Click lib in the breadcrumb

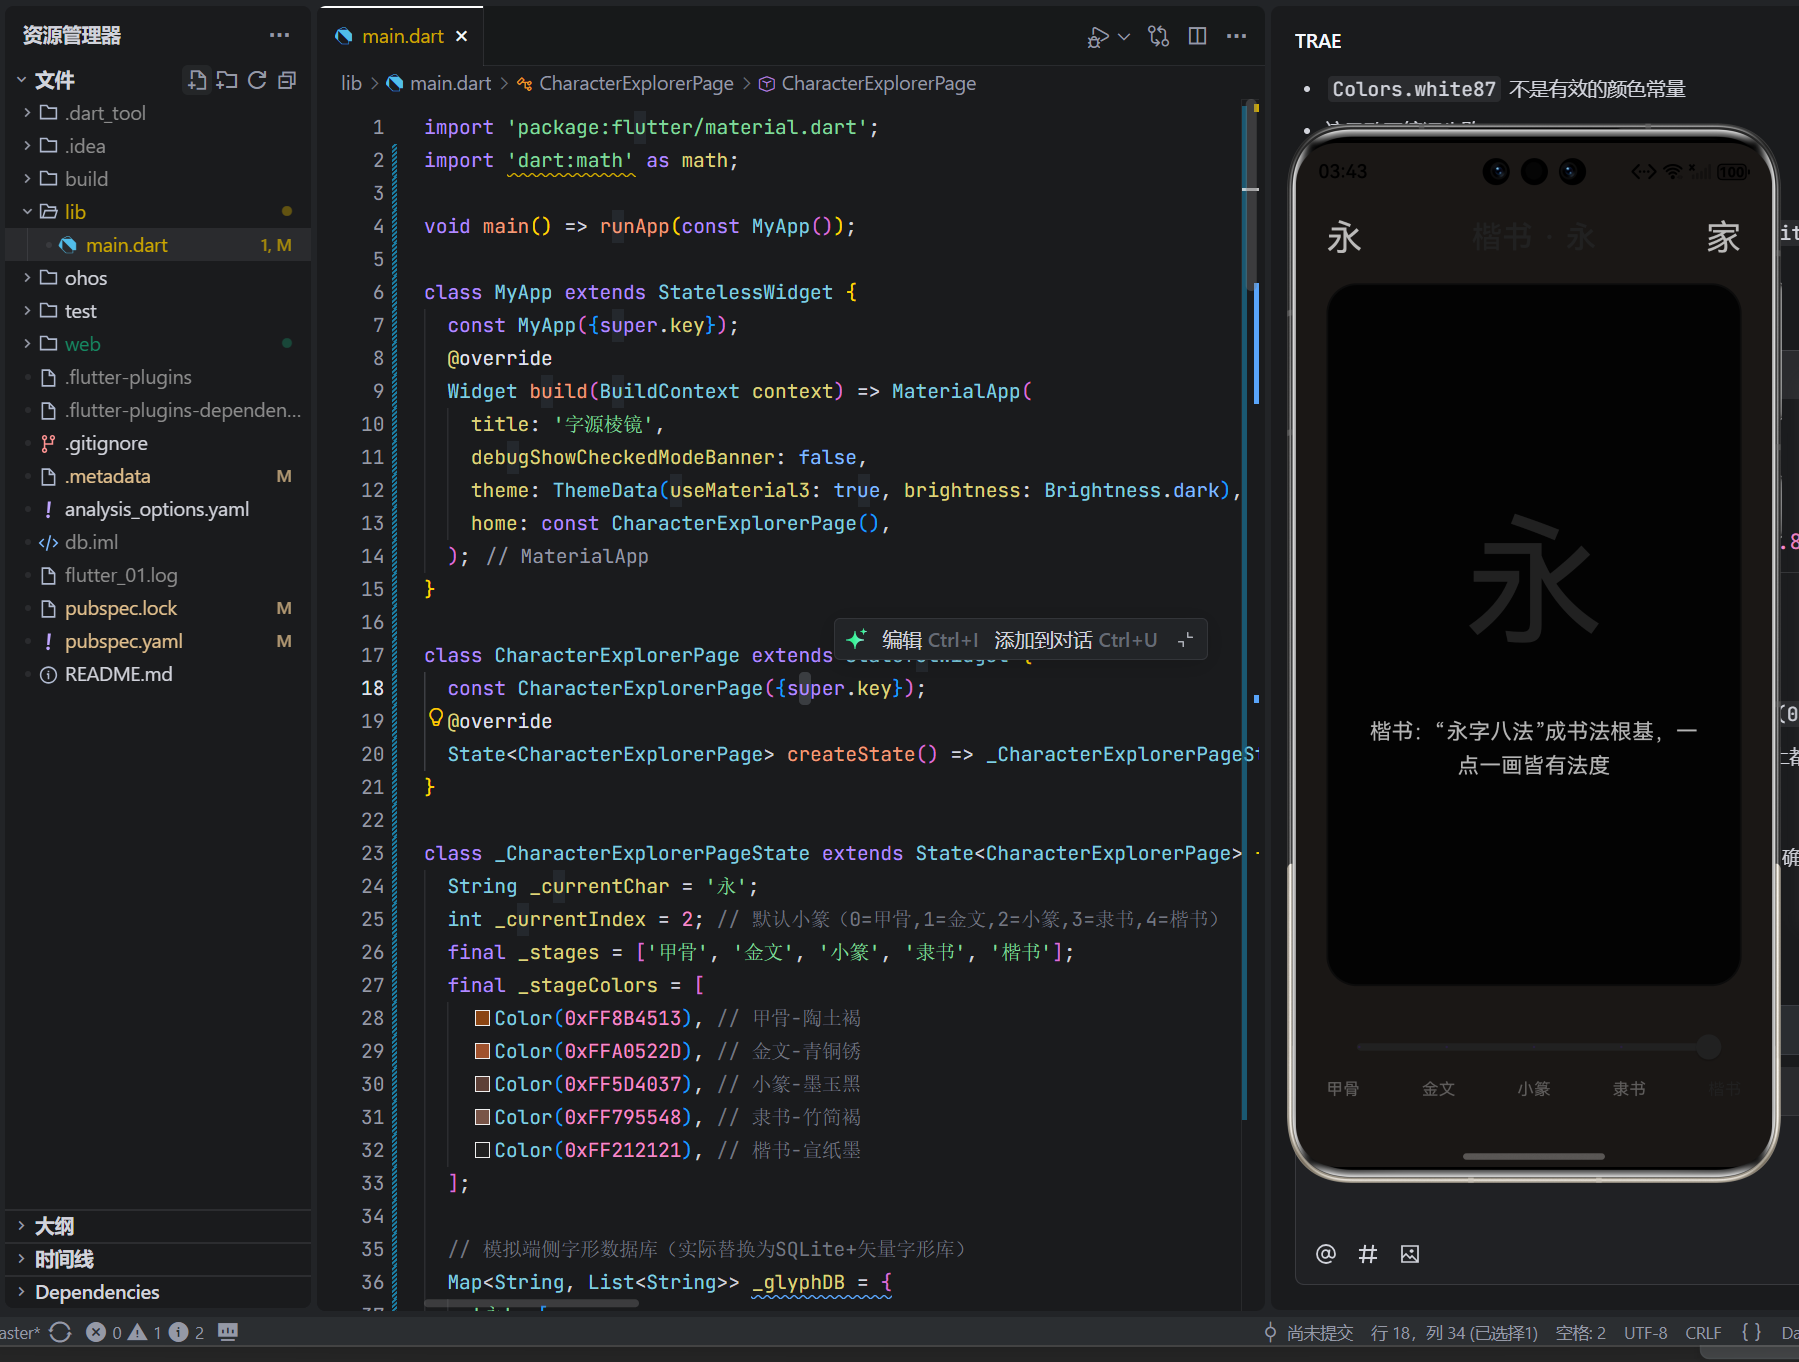tap(351, 83)
